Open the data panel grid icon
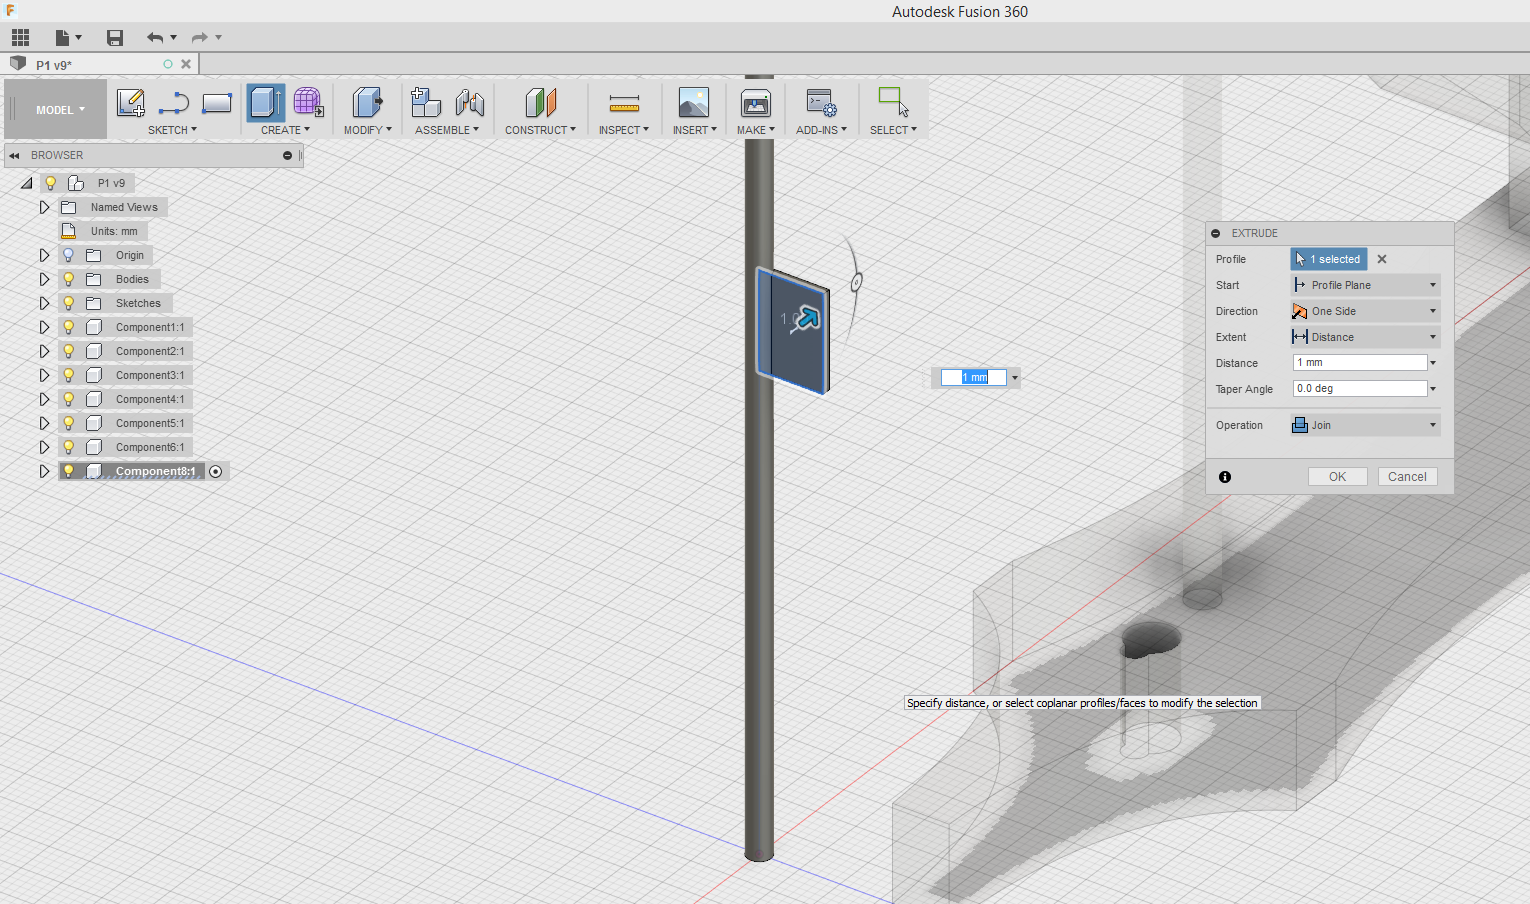This screenshot has width=1530, height=904. point(20,38)
